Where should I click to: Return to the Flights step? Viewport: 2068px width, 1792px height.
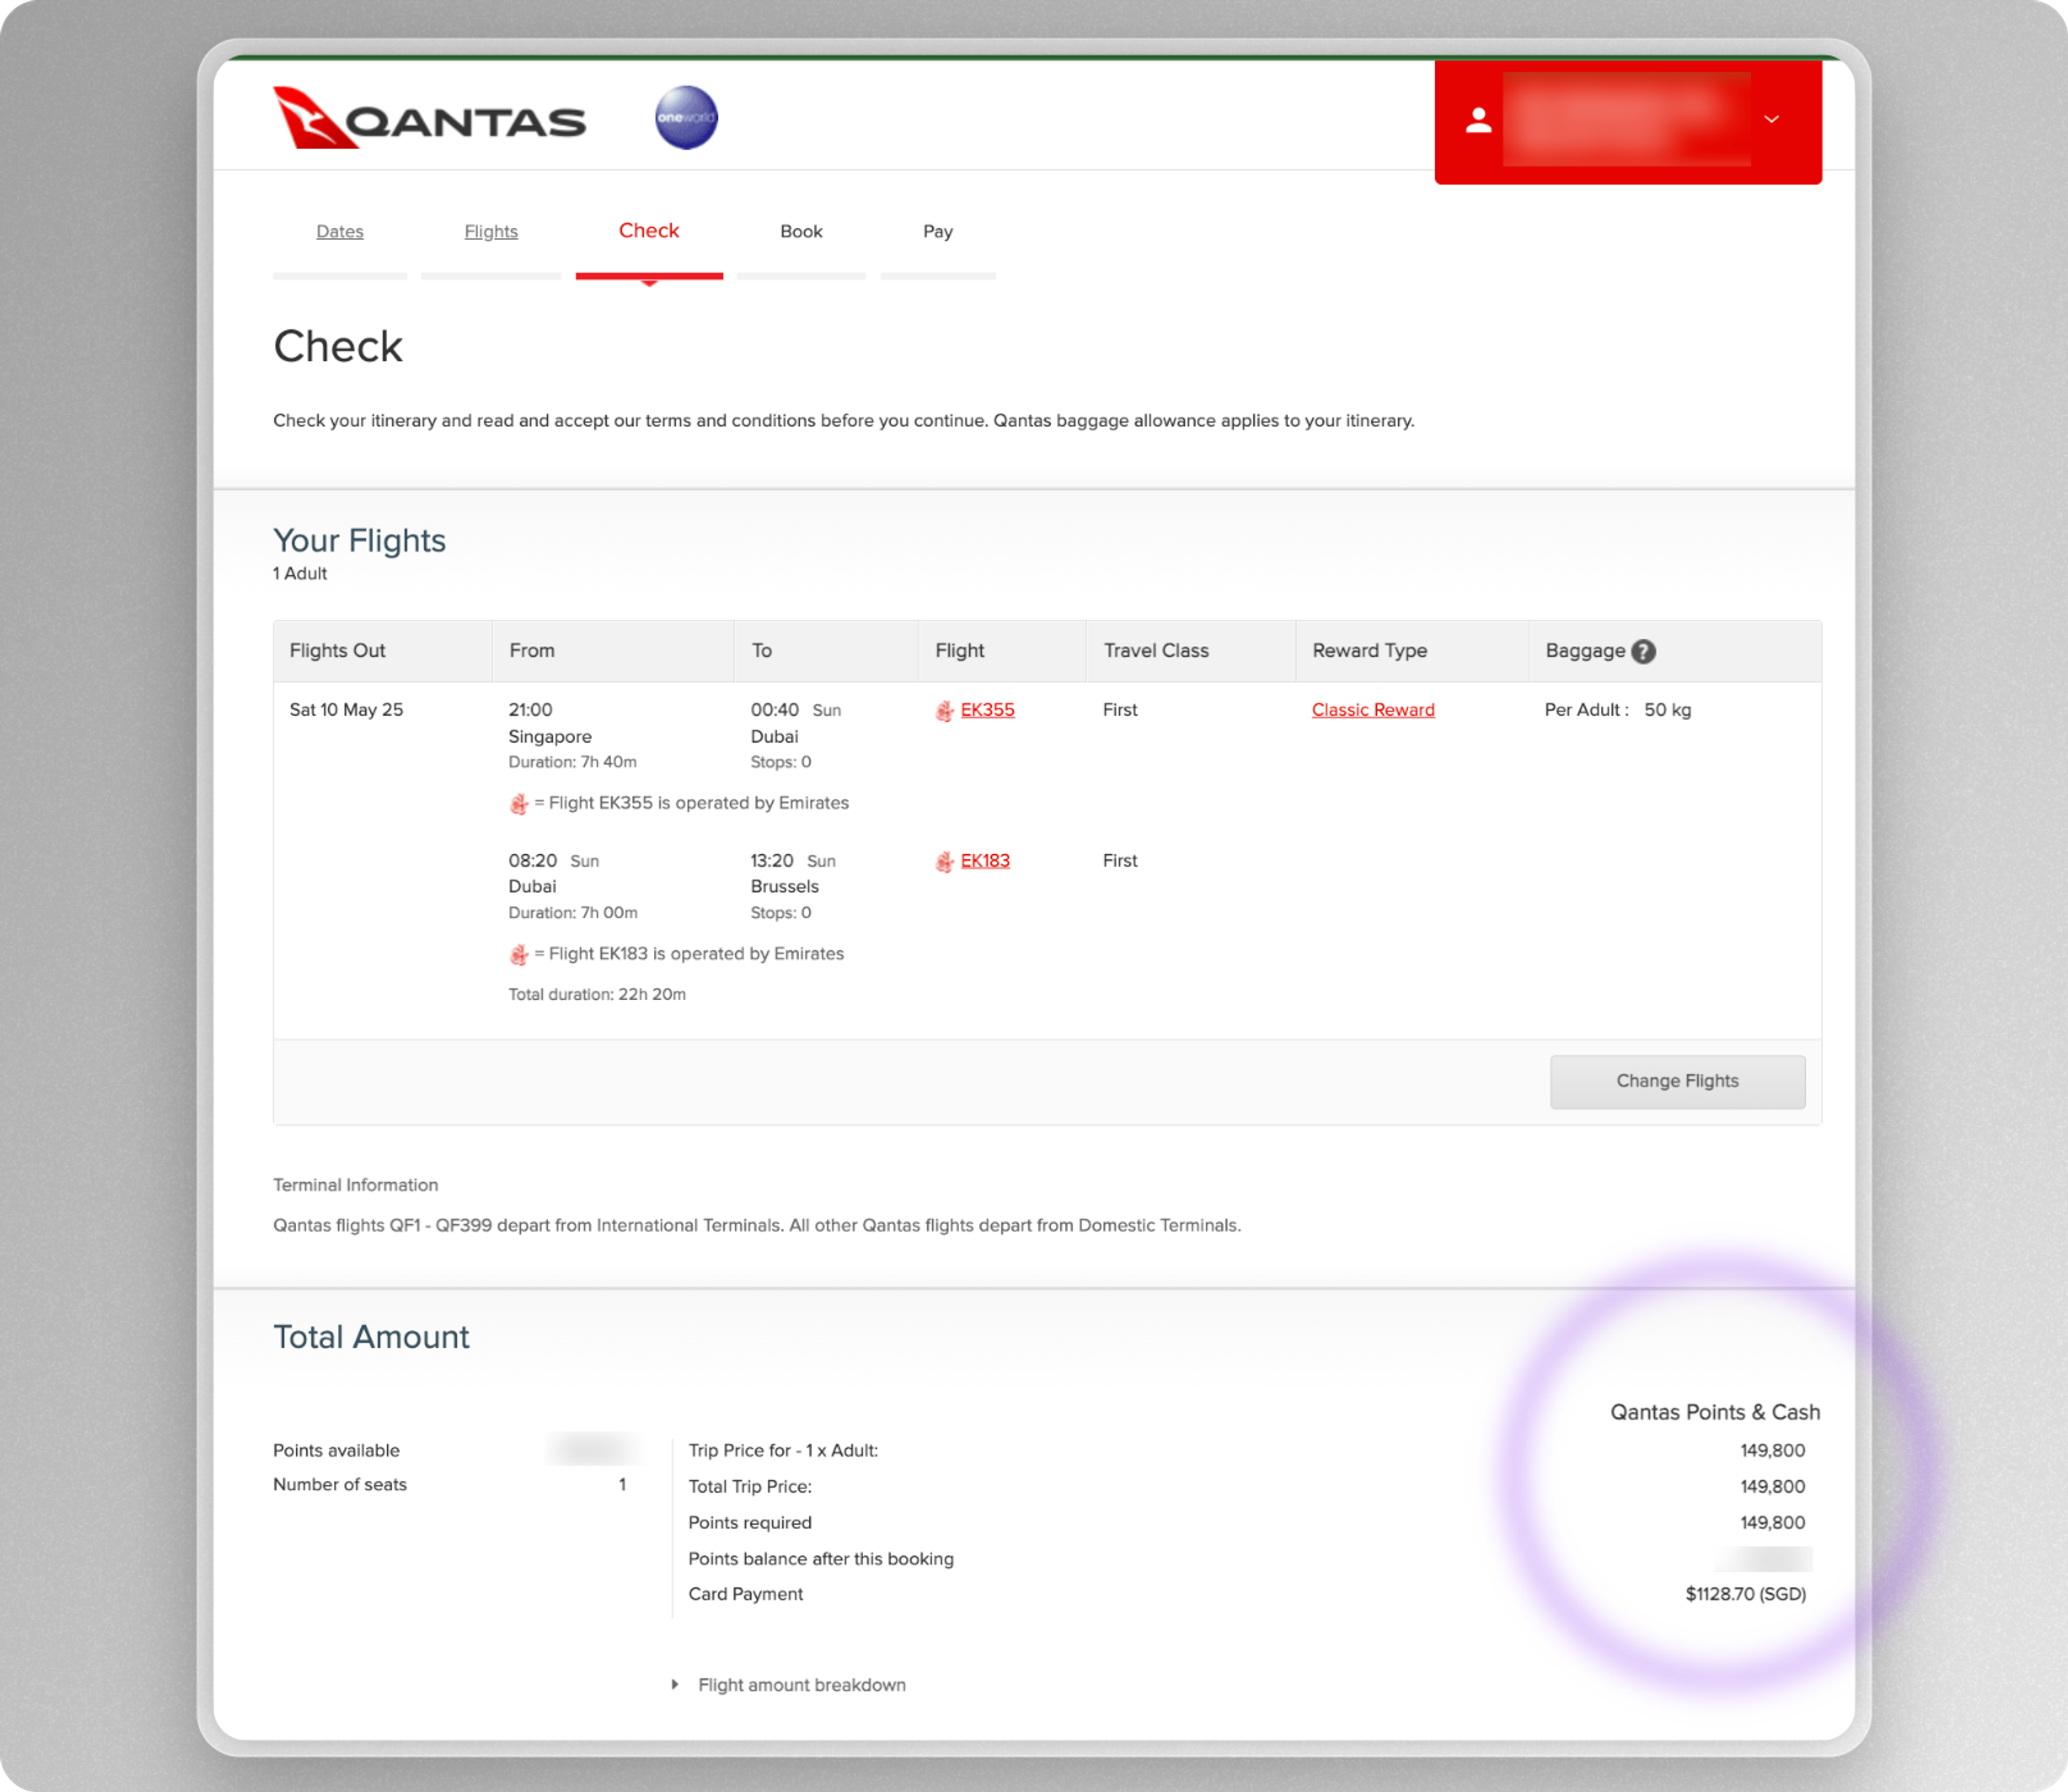491,232
